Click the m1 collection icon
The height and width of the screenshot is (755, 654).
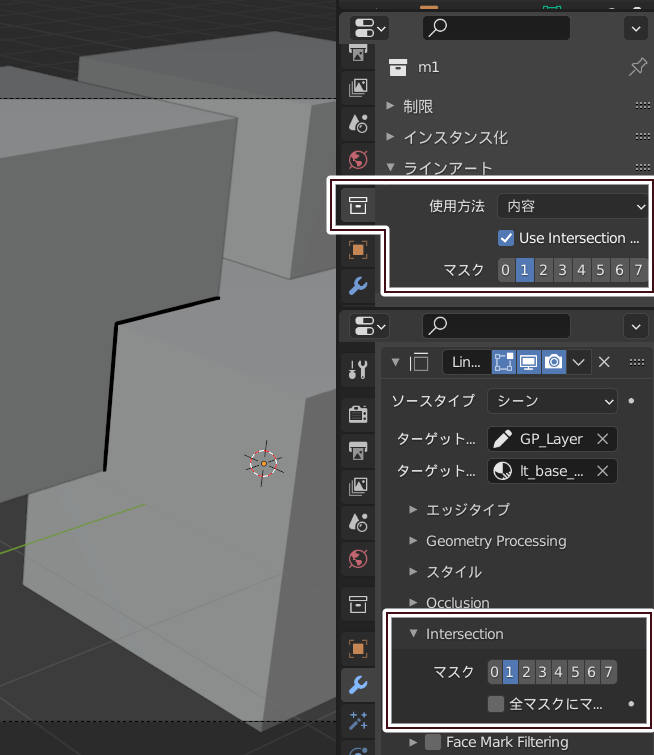pyautogui.click(x=398, y=67)
